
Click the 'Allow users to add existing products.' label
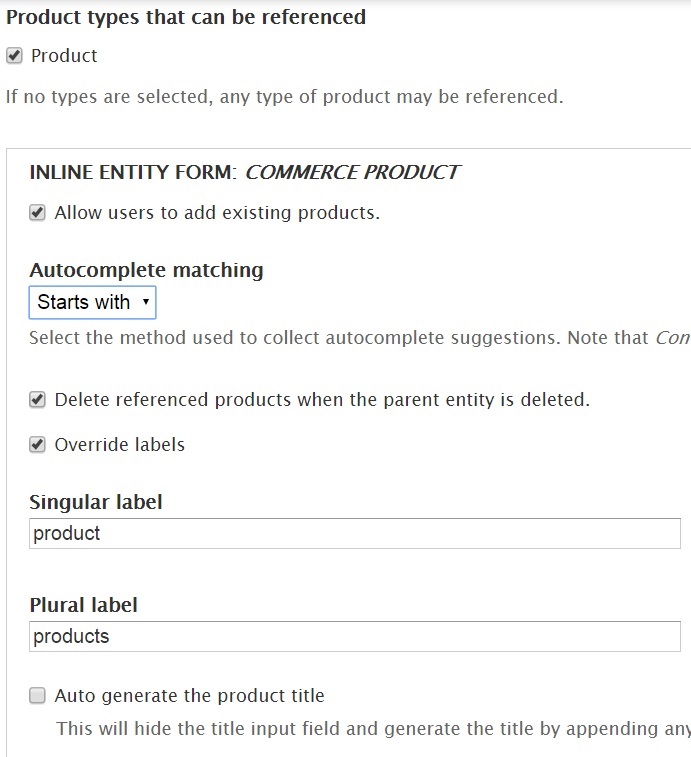tap(217, 213)
